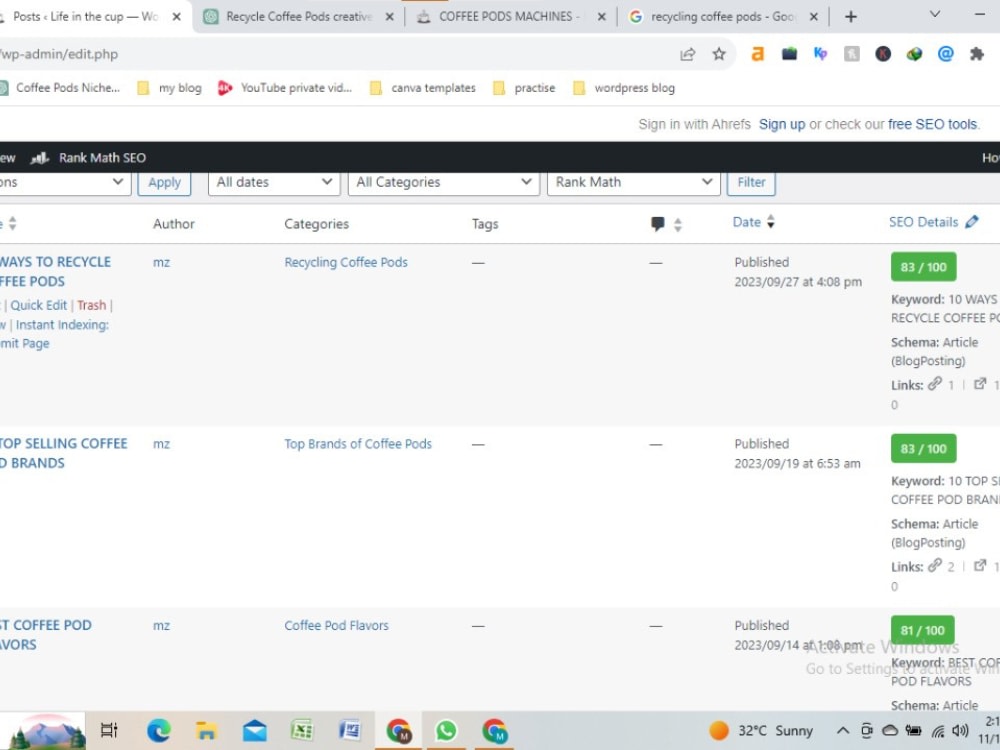Sort posts by the Title column arrows
The width and height of the screenshot is (1000, 750).
[x=12, y=223]
